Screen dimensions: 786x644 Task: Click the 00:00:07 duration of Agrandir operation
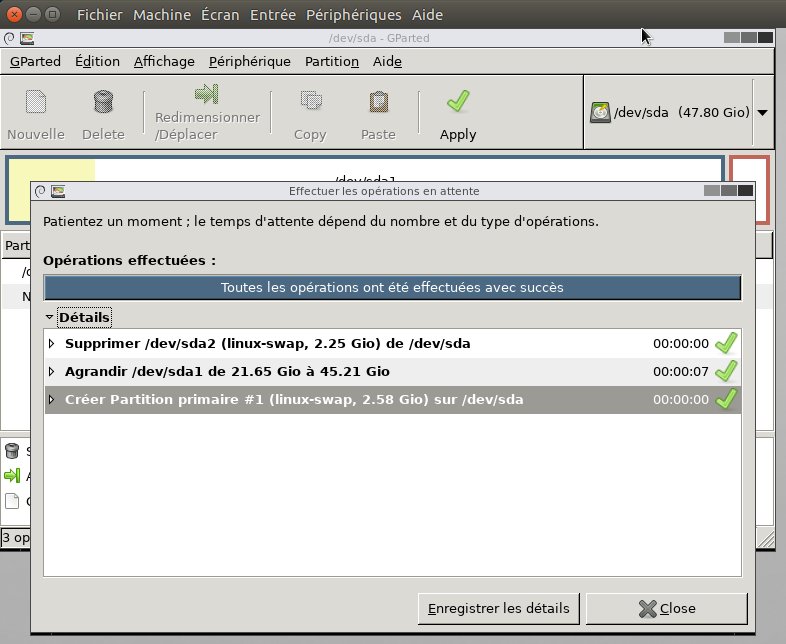(681, 371)
